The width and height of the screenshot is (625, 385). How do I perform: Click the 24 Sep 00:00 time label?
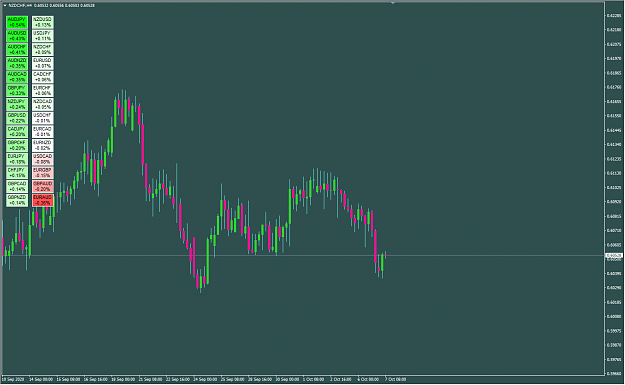pyautogui.click(x=205, y=379)
